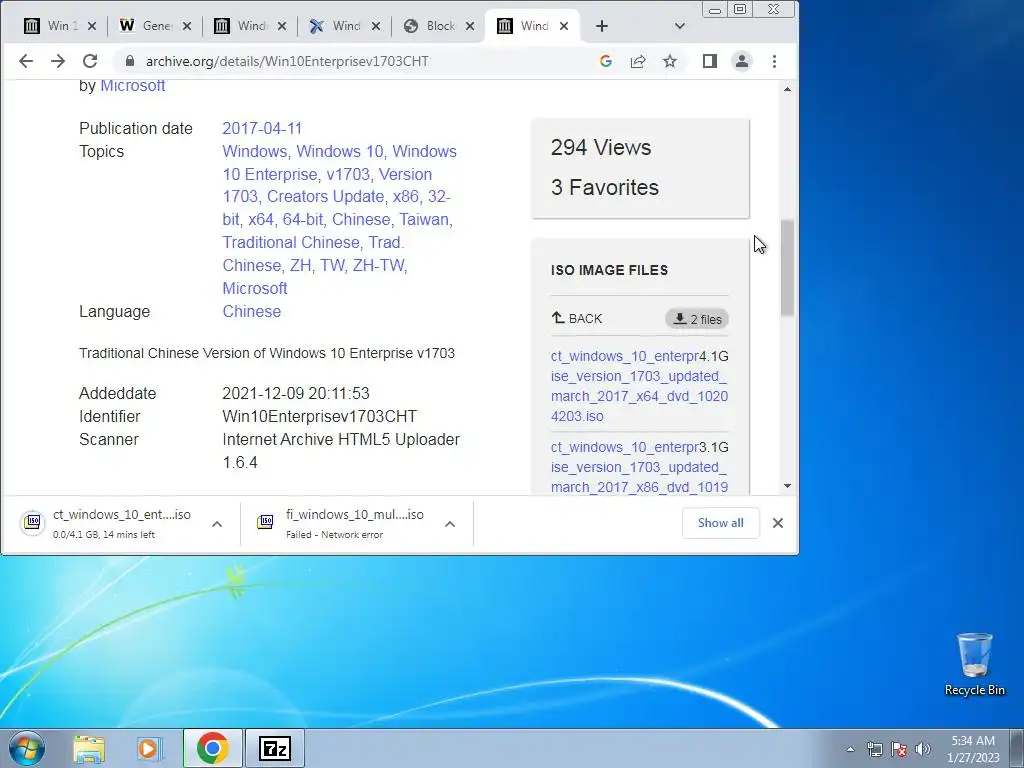
Task: Close the 'Block' tab
Action: 470,26
